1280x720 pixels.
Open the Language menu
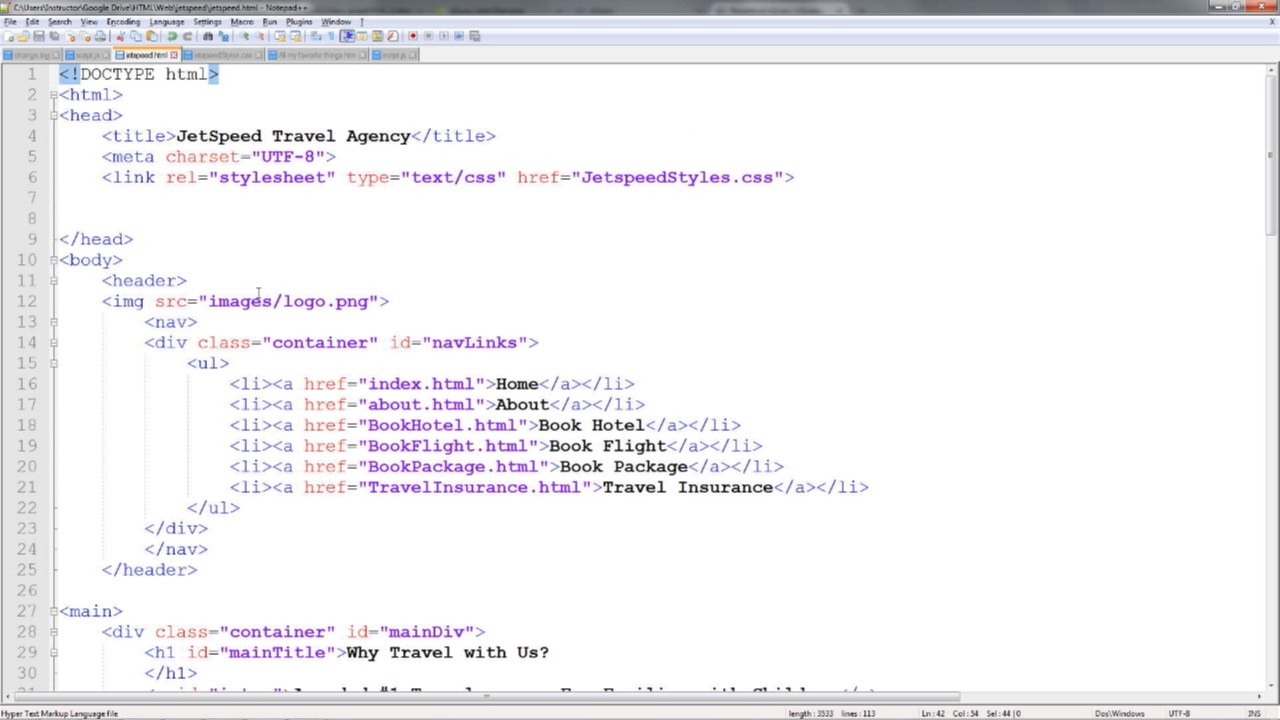pyautogui.click(x=167, y=21)
